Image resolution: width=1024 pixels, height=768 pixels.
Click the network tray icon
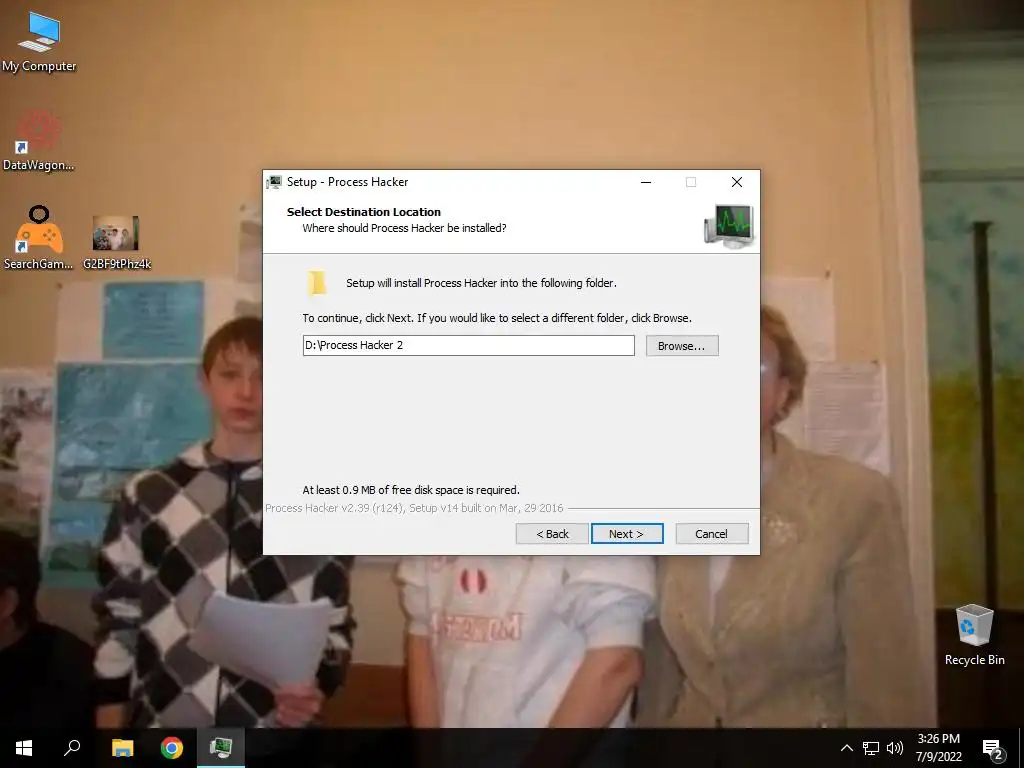pos(871,748)
